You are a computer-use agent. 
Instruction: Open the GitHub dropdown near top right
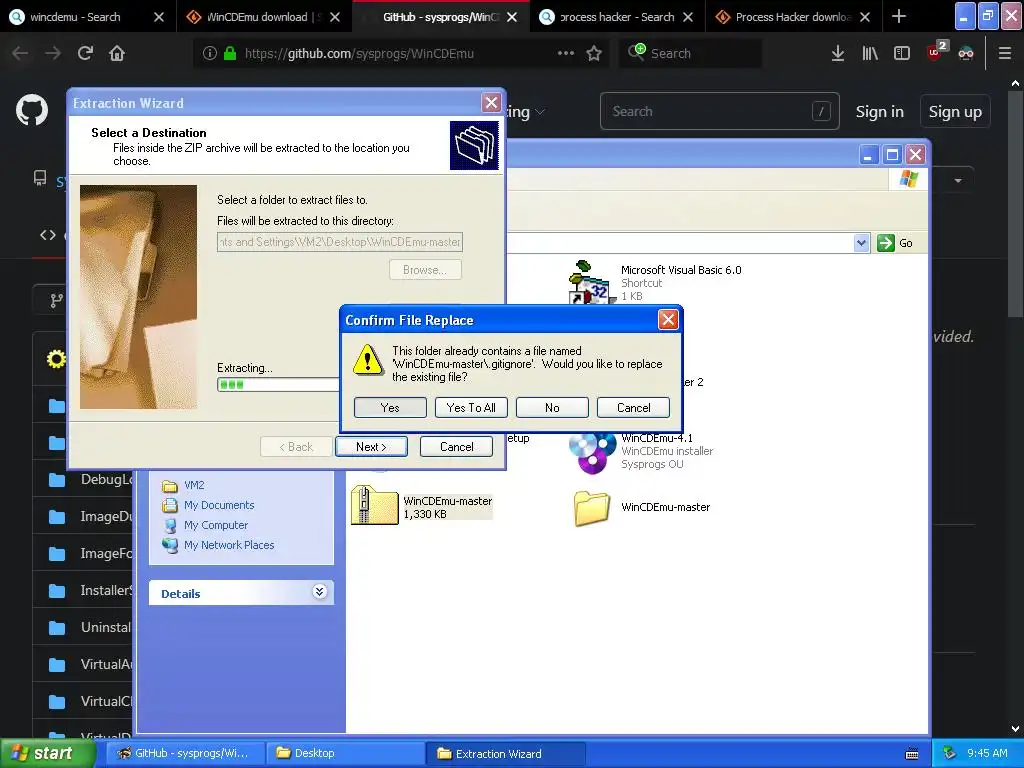click(x=958, y=180)
